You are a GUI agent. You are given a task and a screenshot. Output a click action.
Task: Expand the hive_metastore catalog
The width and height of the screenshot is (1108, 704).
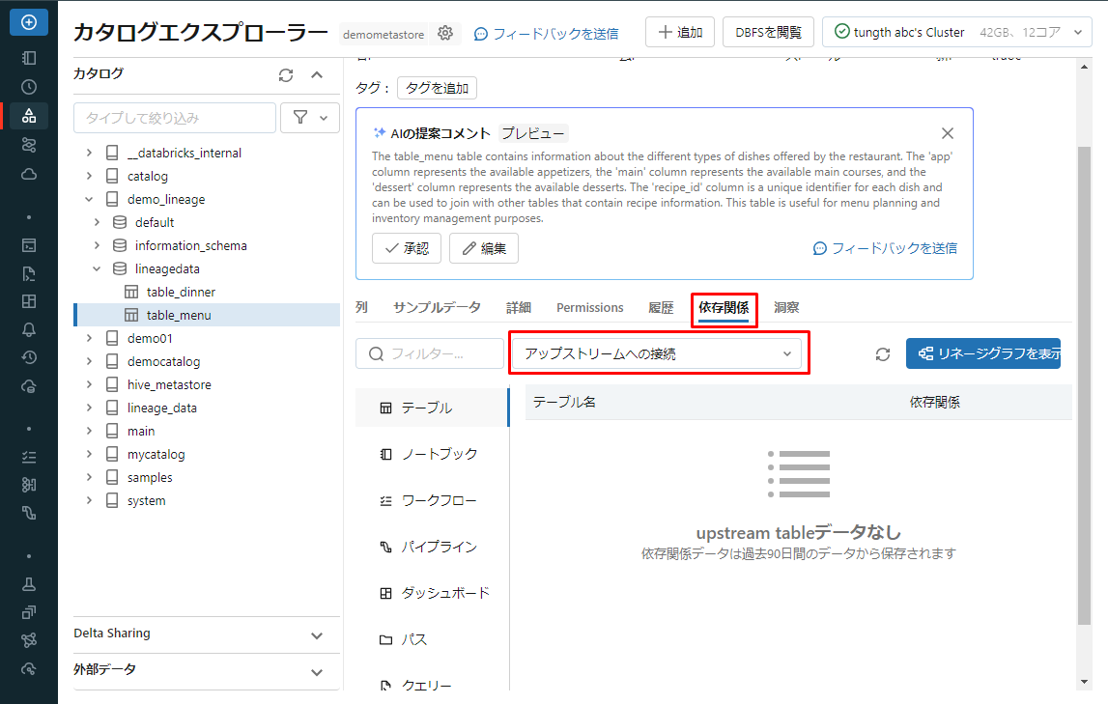(x=89, y=385)
